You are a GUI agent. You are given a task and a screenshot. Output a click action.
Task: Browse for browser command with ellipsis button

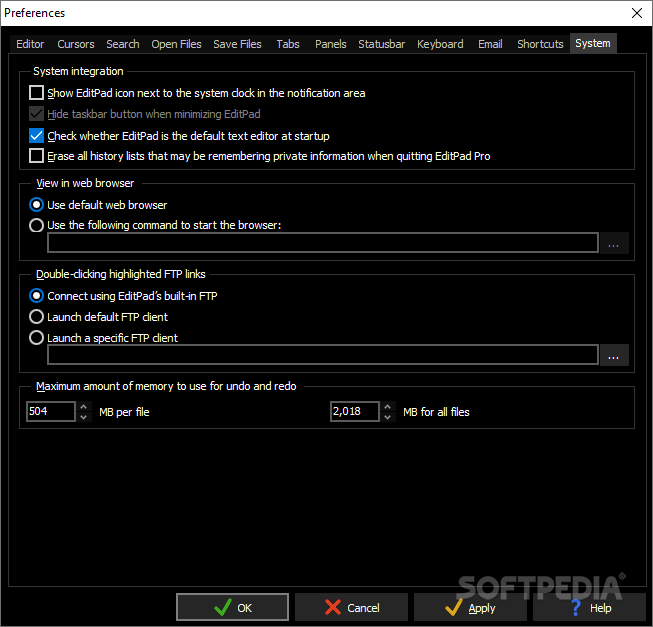(x=613, y=243)
